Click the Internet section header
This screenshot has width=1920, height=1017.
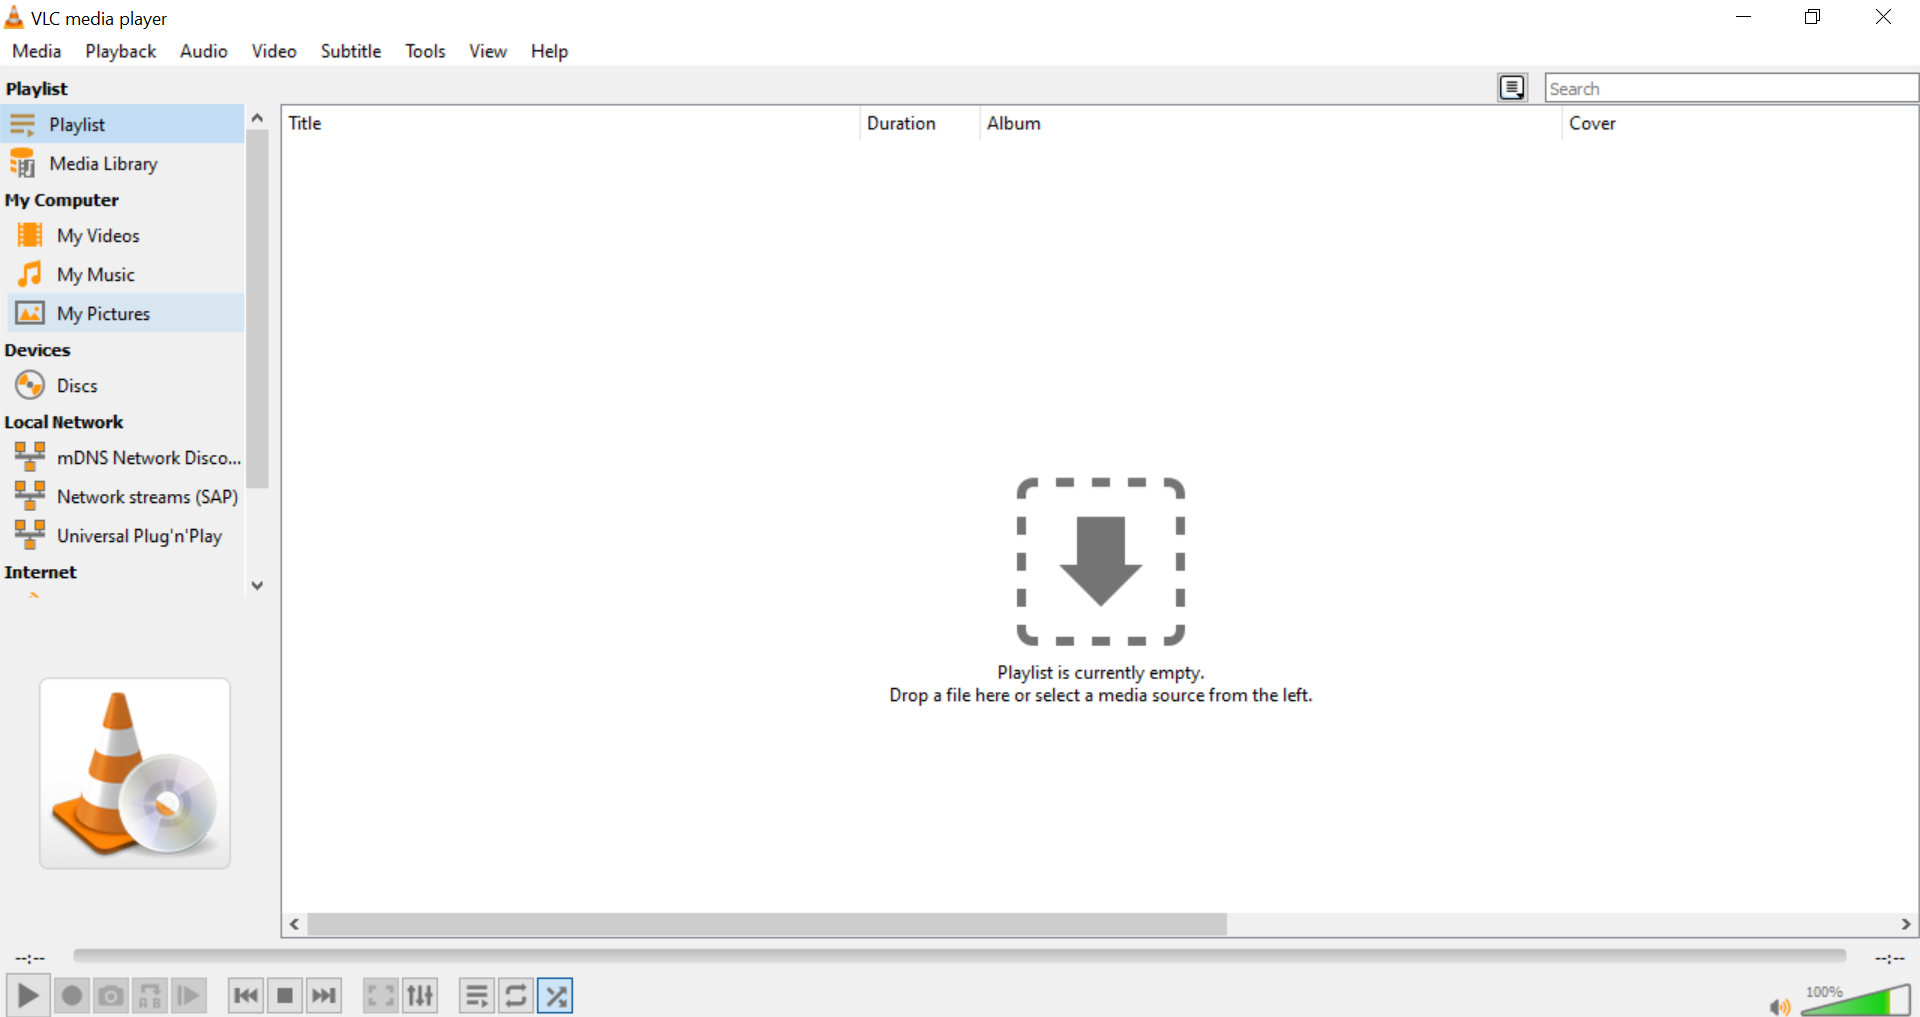click(x=40, y=572)
